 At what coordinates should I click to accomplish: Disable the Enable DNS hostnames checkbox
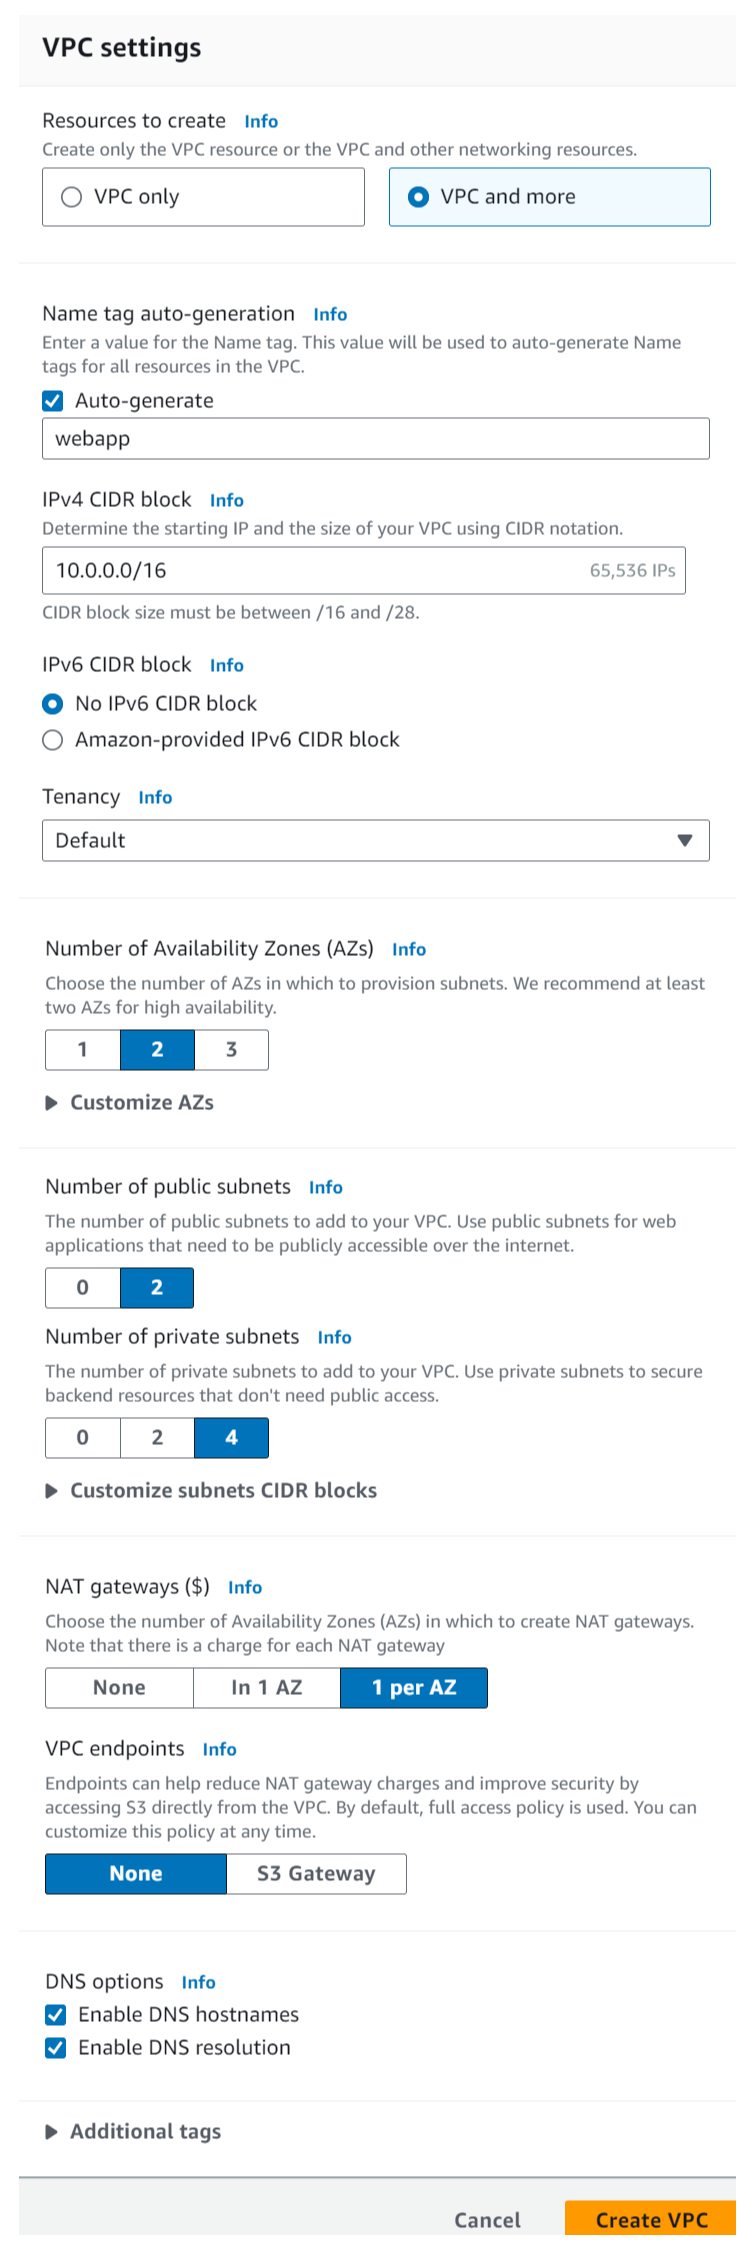click(x=56, y=2014)
